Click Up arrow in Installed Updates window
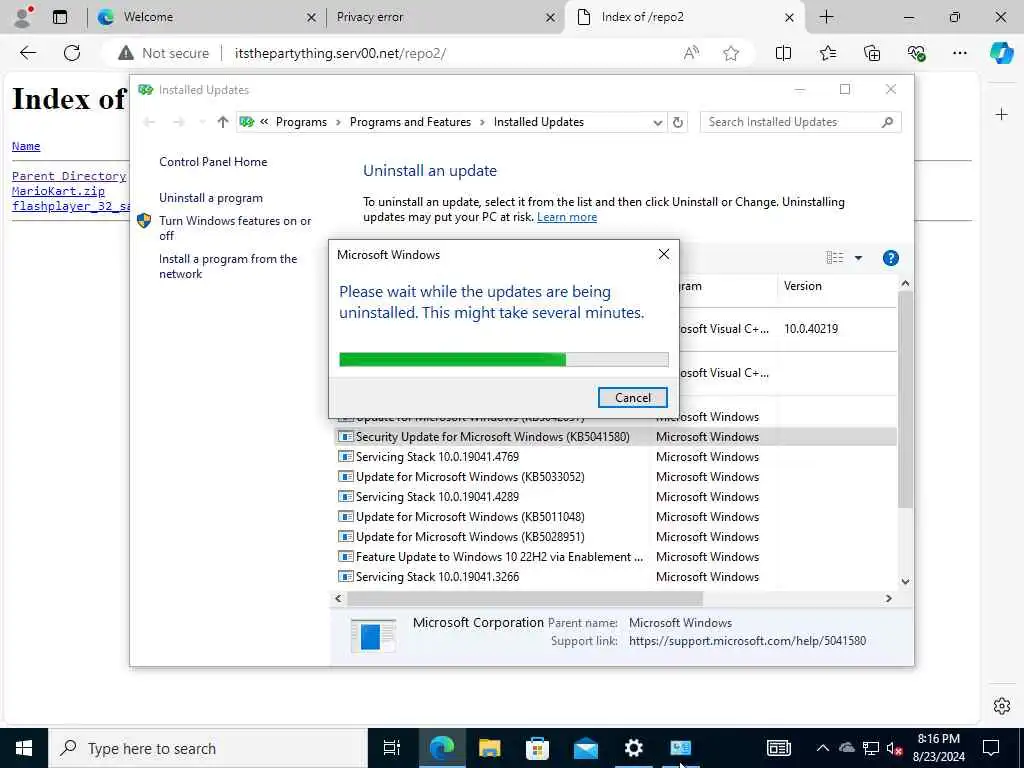The width and height of the screenshot is (1024, 768). point(223,122)
